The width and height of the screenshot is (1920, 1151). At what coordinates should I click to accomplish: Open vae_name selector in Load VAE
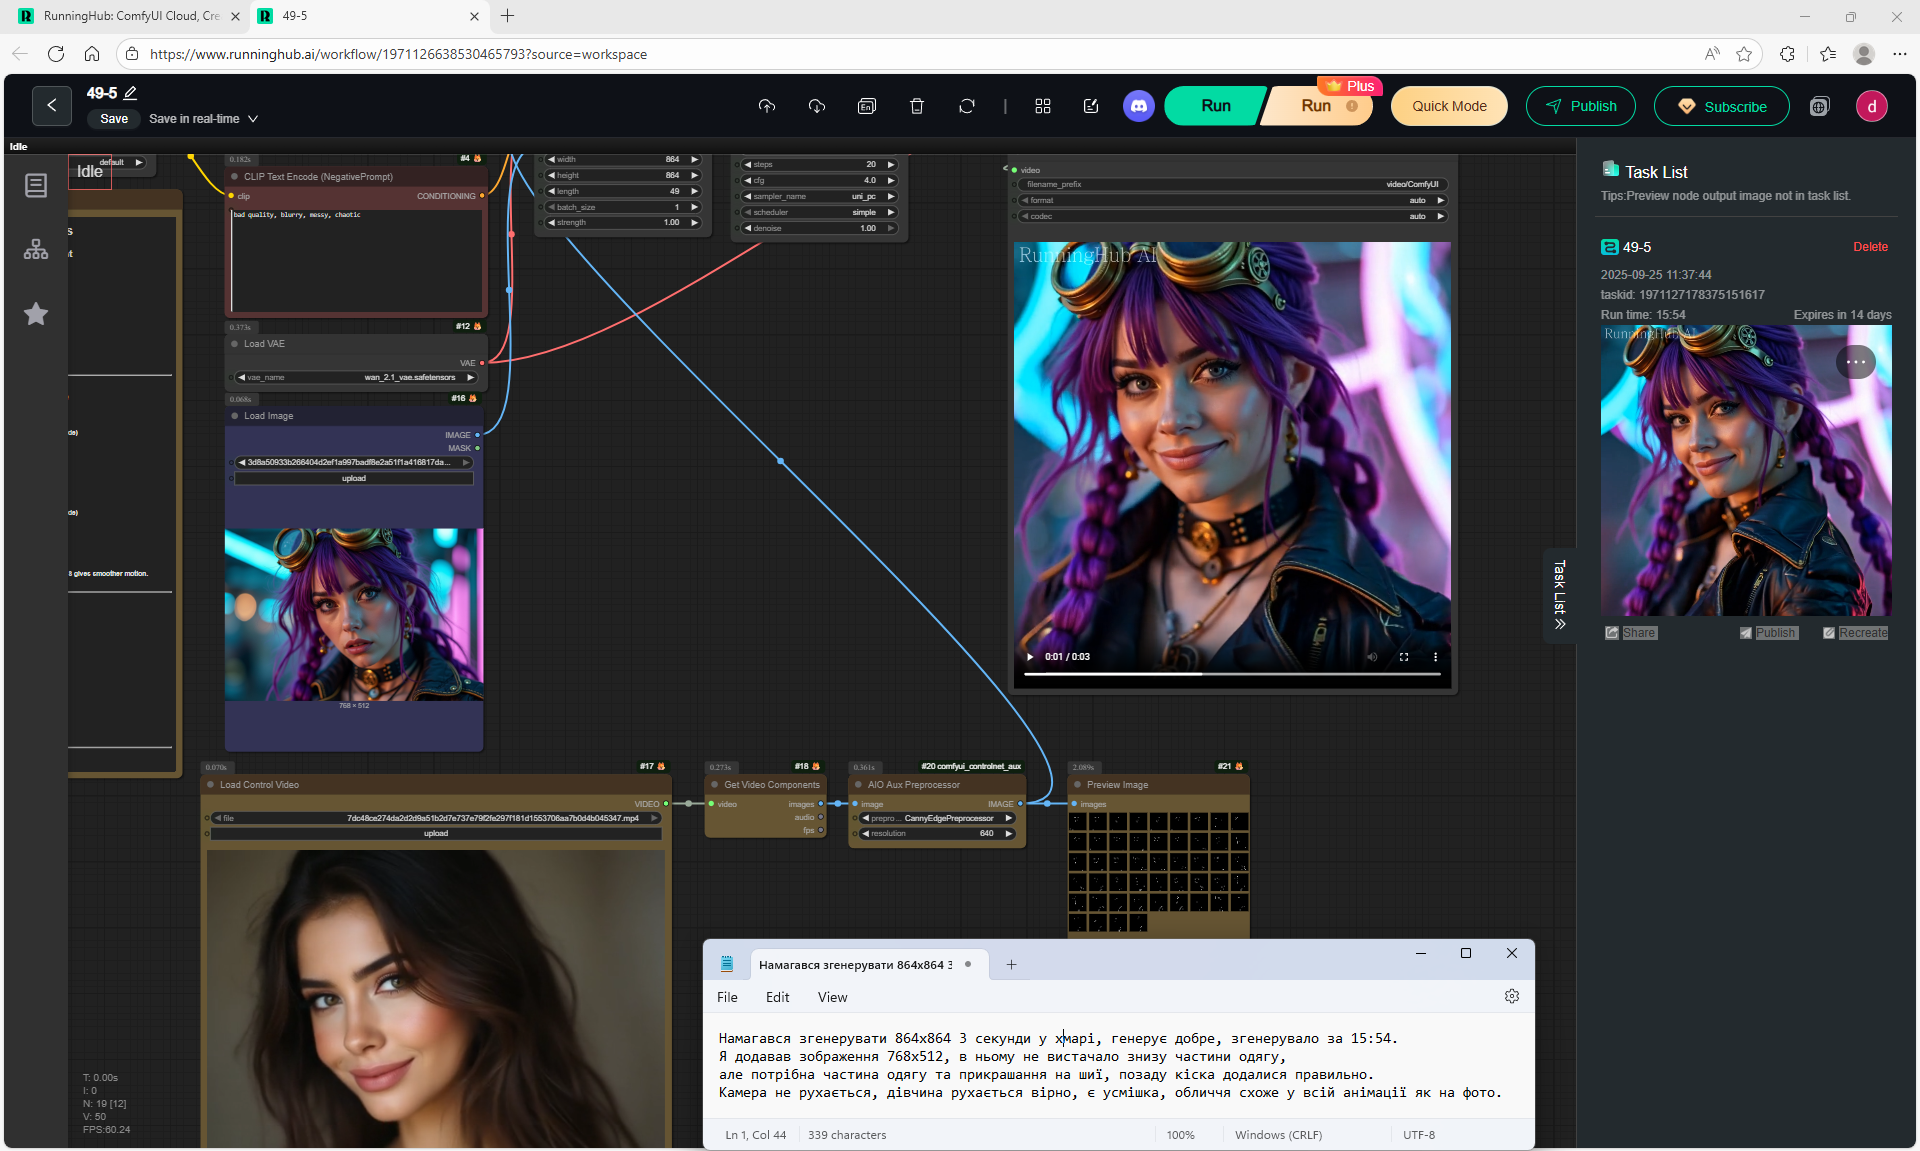click(x=354, y=378)
